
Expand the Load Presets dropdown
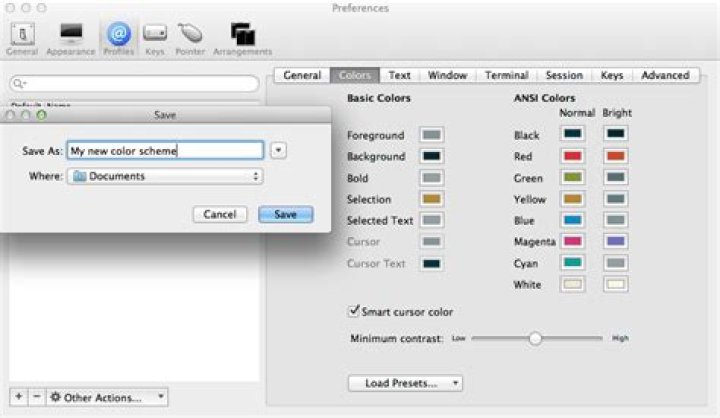[x=405, y=383]
